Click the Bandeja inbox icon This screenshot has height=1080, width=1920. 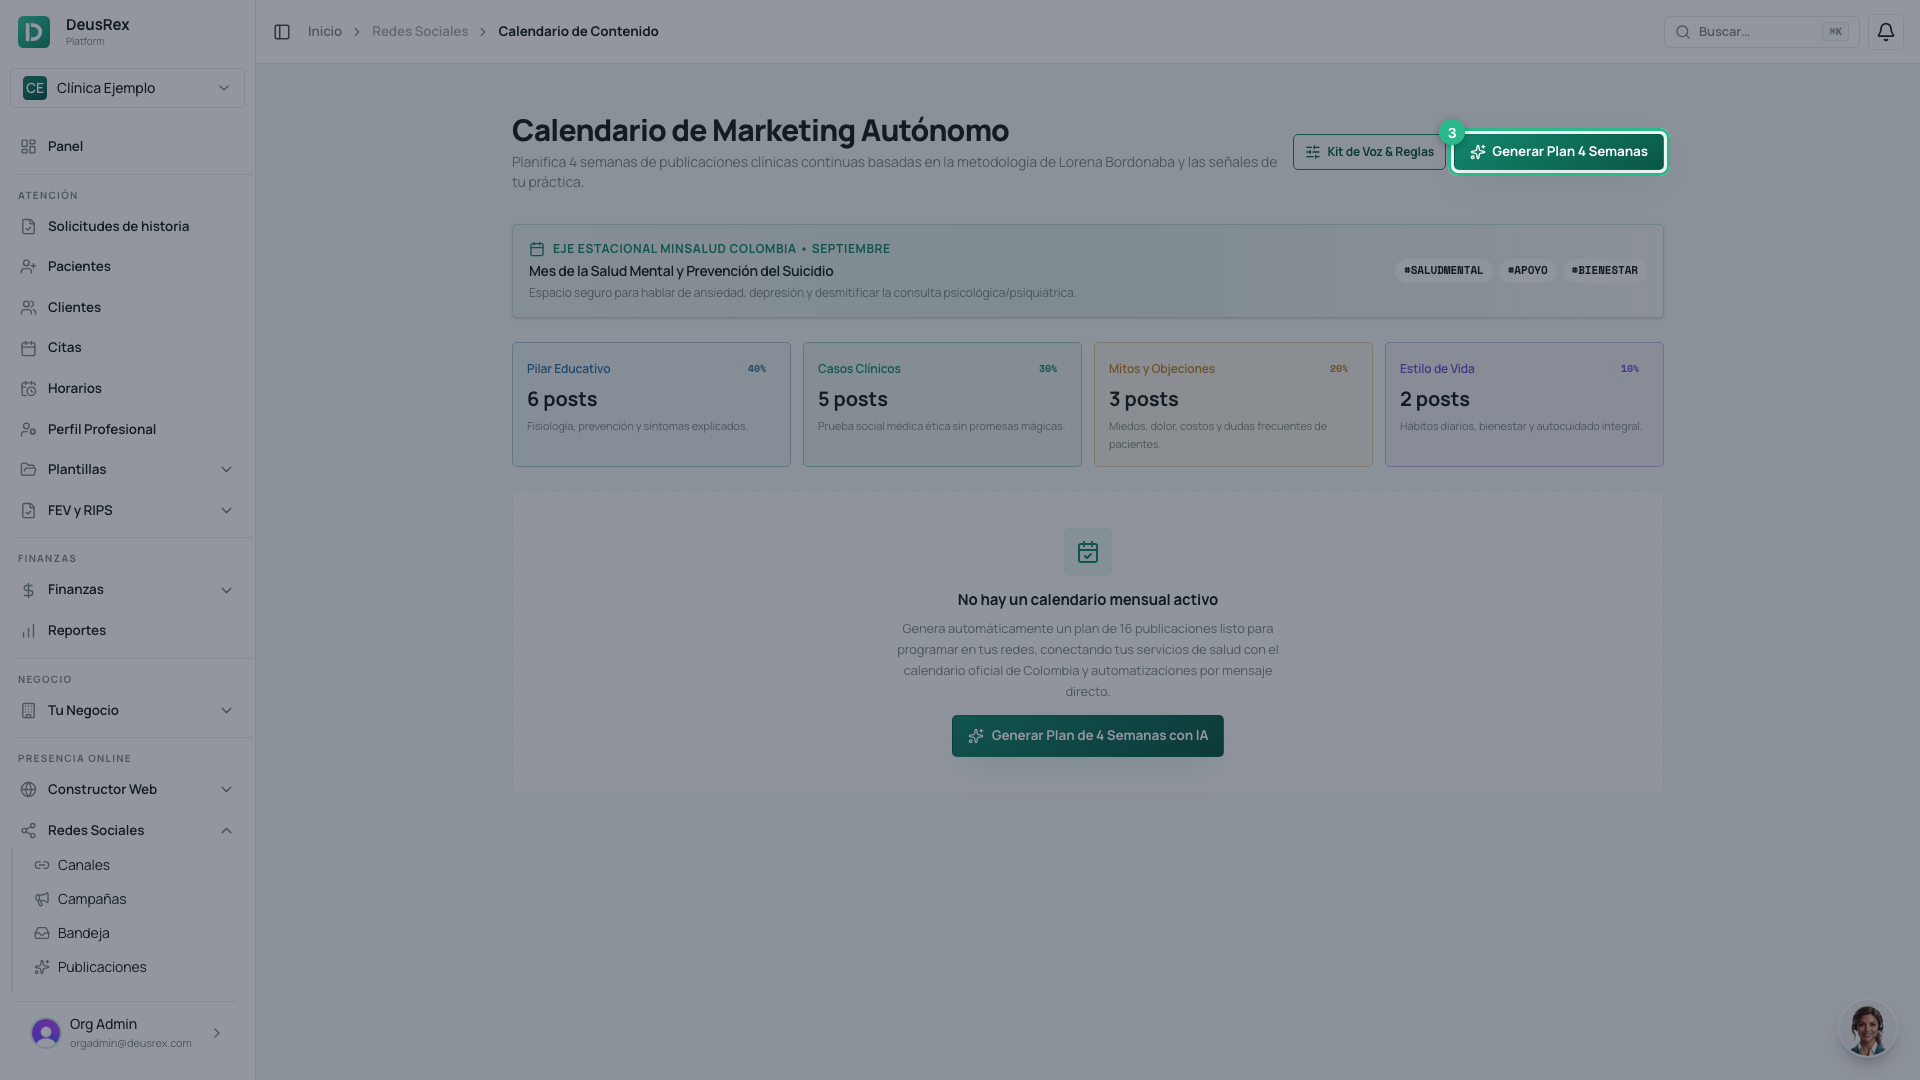click(42, 934)
